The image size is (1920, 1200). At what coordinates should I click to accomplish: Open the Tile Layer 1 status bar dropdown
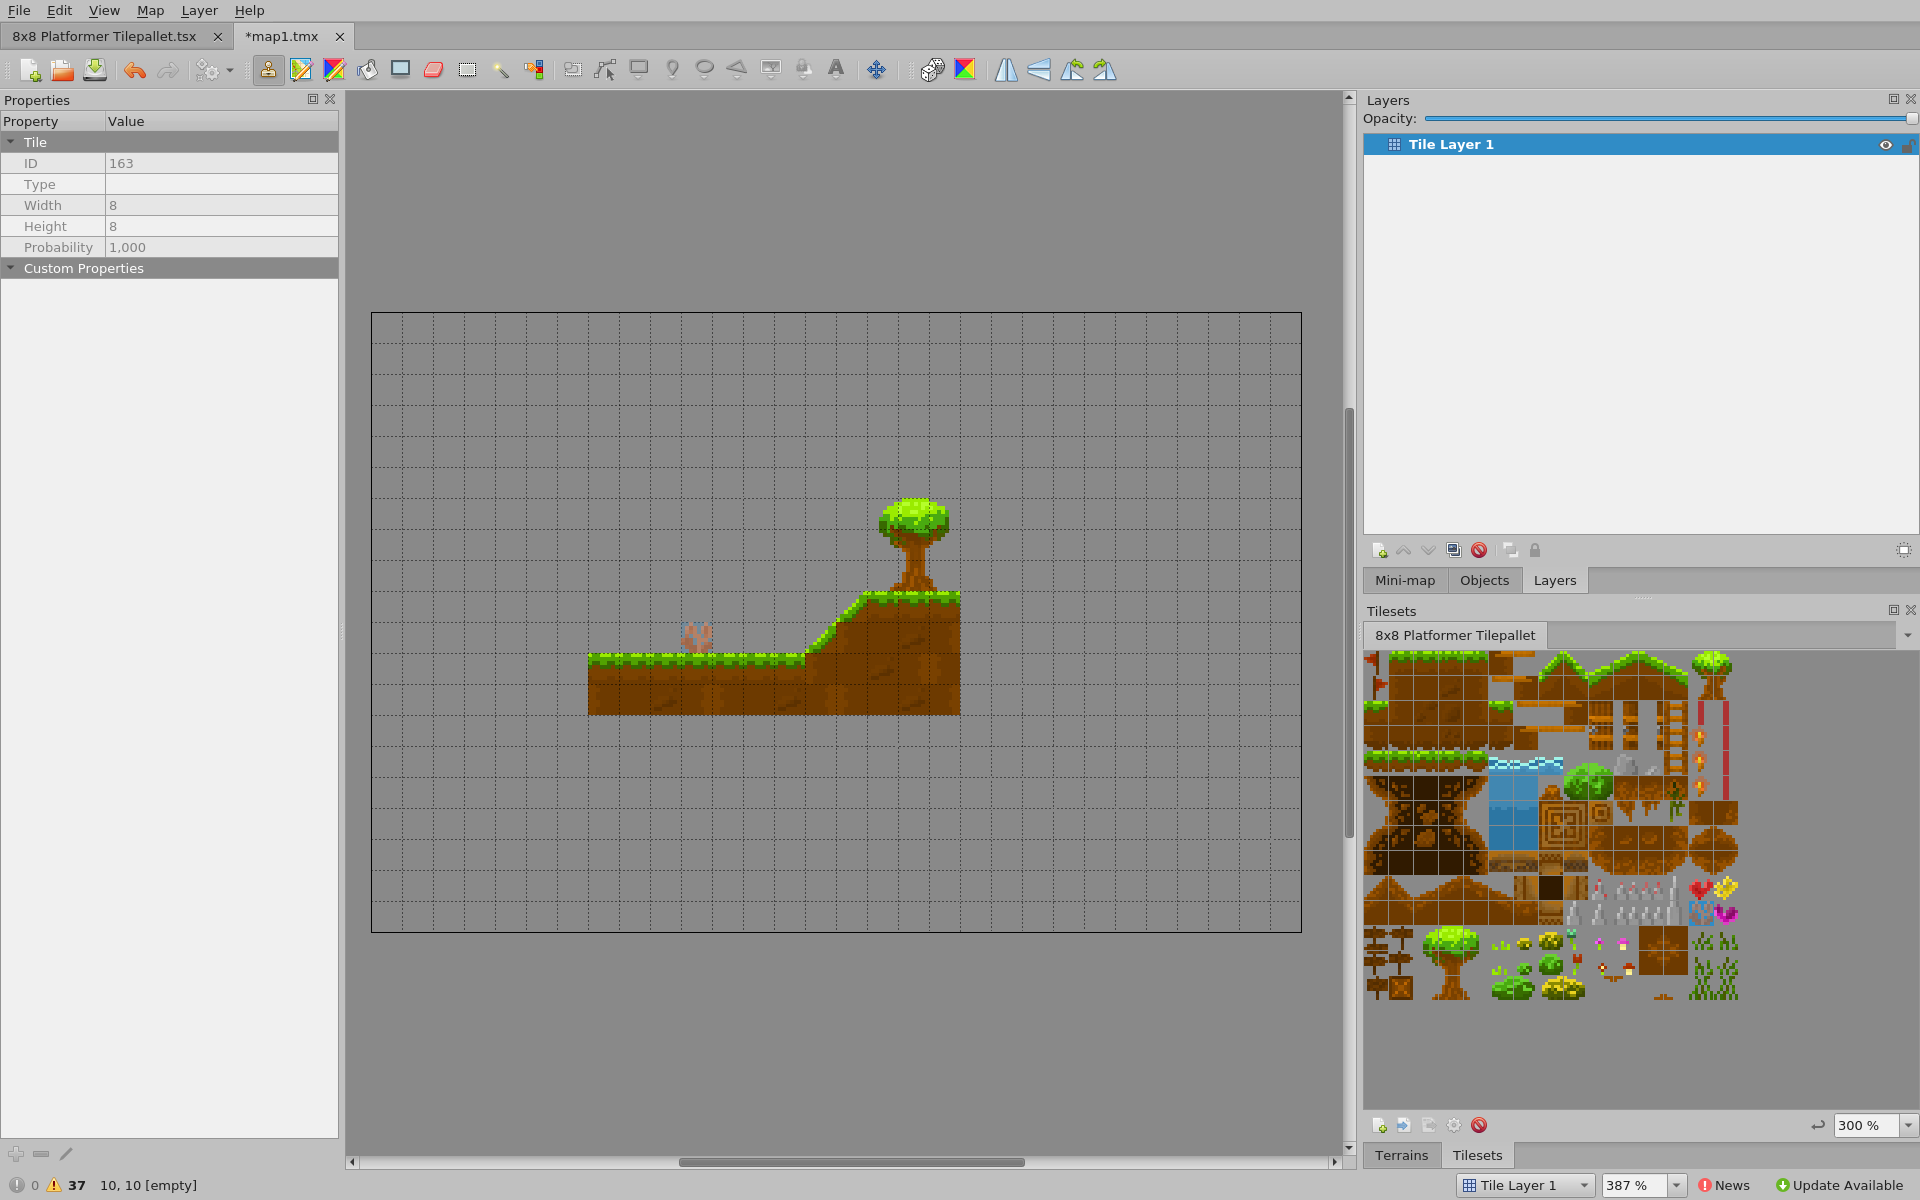pyautogui.click(x=1584, y=1185)
